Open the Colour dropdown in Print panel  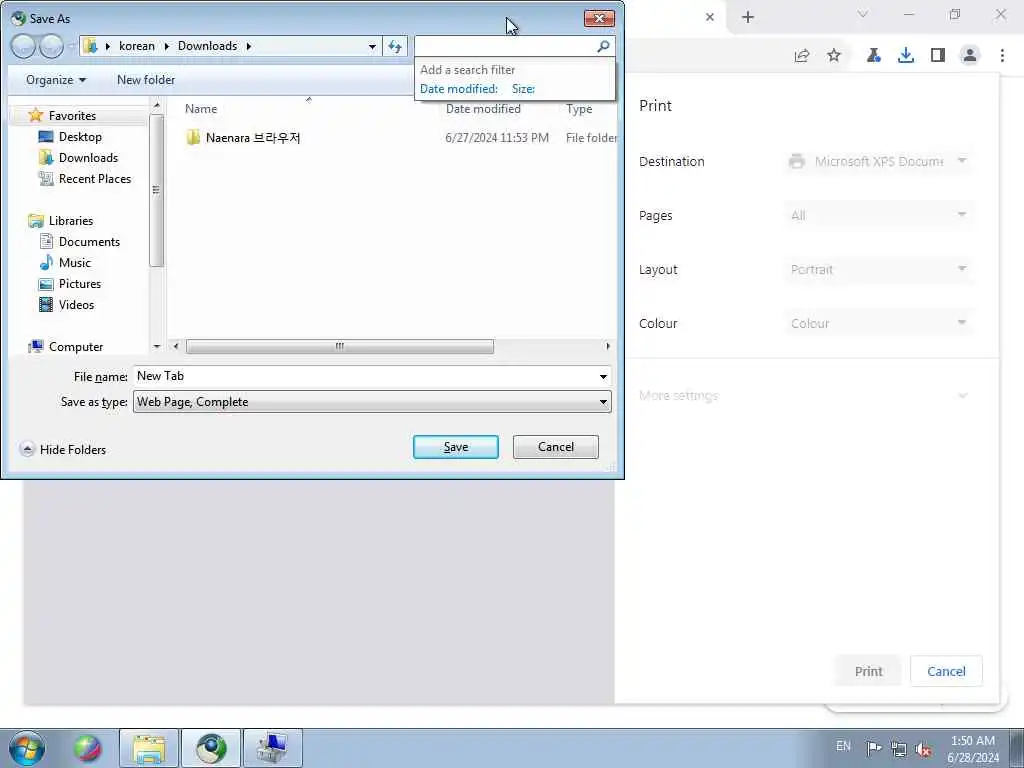878,323
